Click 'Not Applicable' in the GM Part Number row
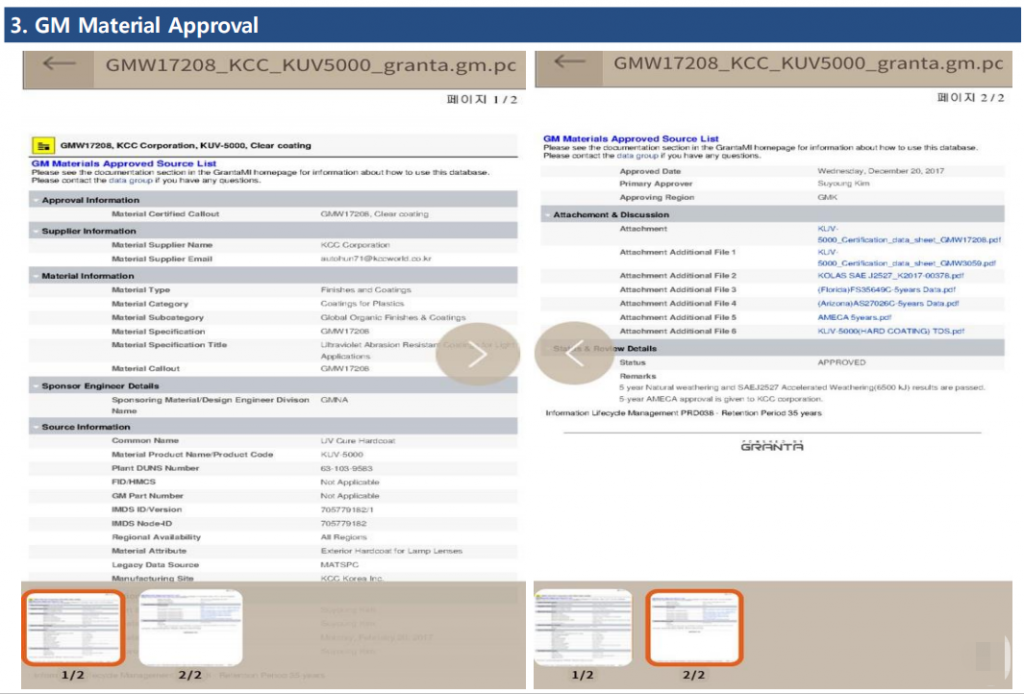 pos(349,496)
